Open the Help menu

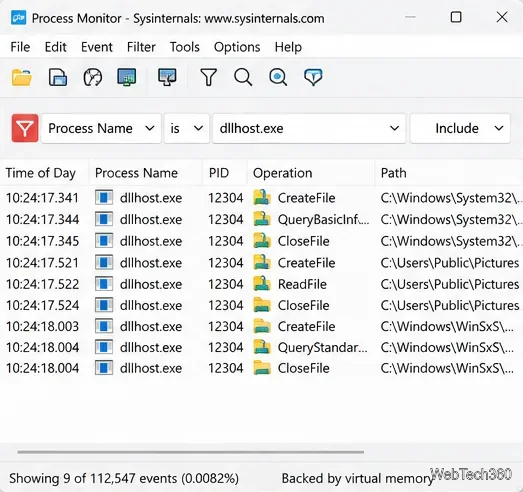(288, 47)
